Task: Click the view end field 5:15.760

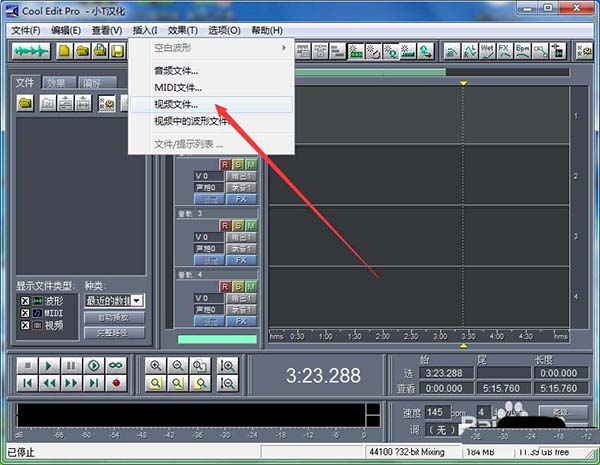Action: pos(503,388)
